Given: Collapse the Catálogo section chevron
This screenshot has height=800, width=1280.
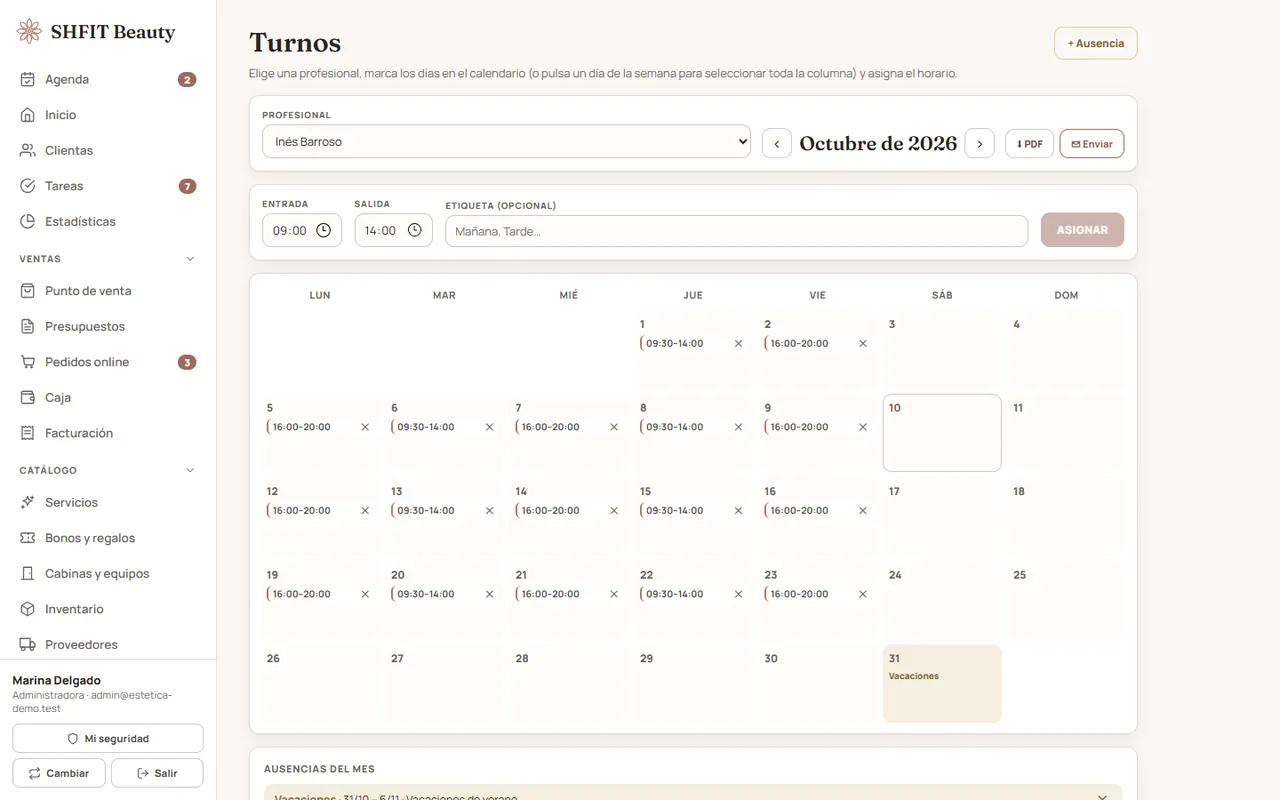Looking at the screenshot, I should pyautogui.click(x=190, y=470).
